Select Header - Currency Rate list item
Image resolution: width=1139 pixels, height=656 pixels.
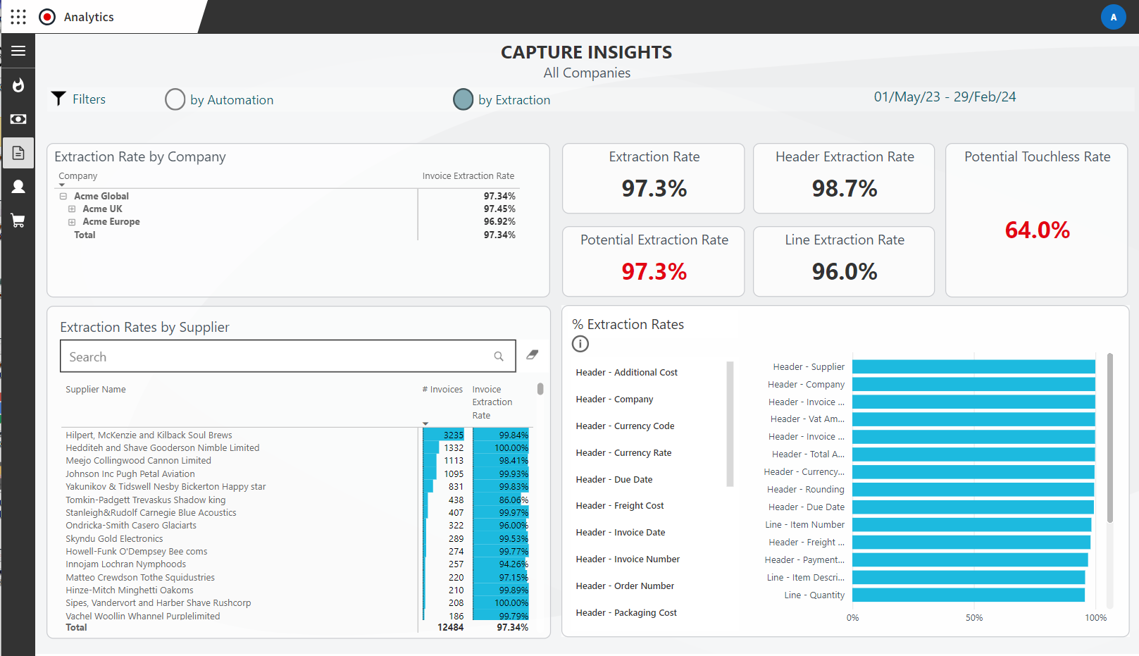[x=623, y=453]
